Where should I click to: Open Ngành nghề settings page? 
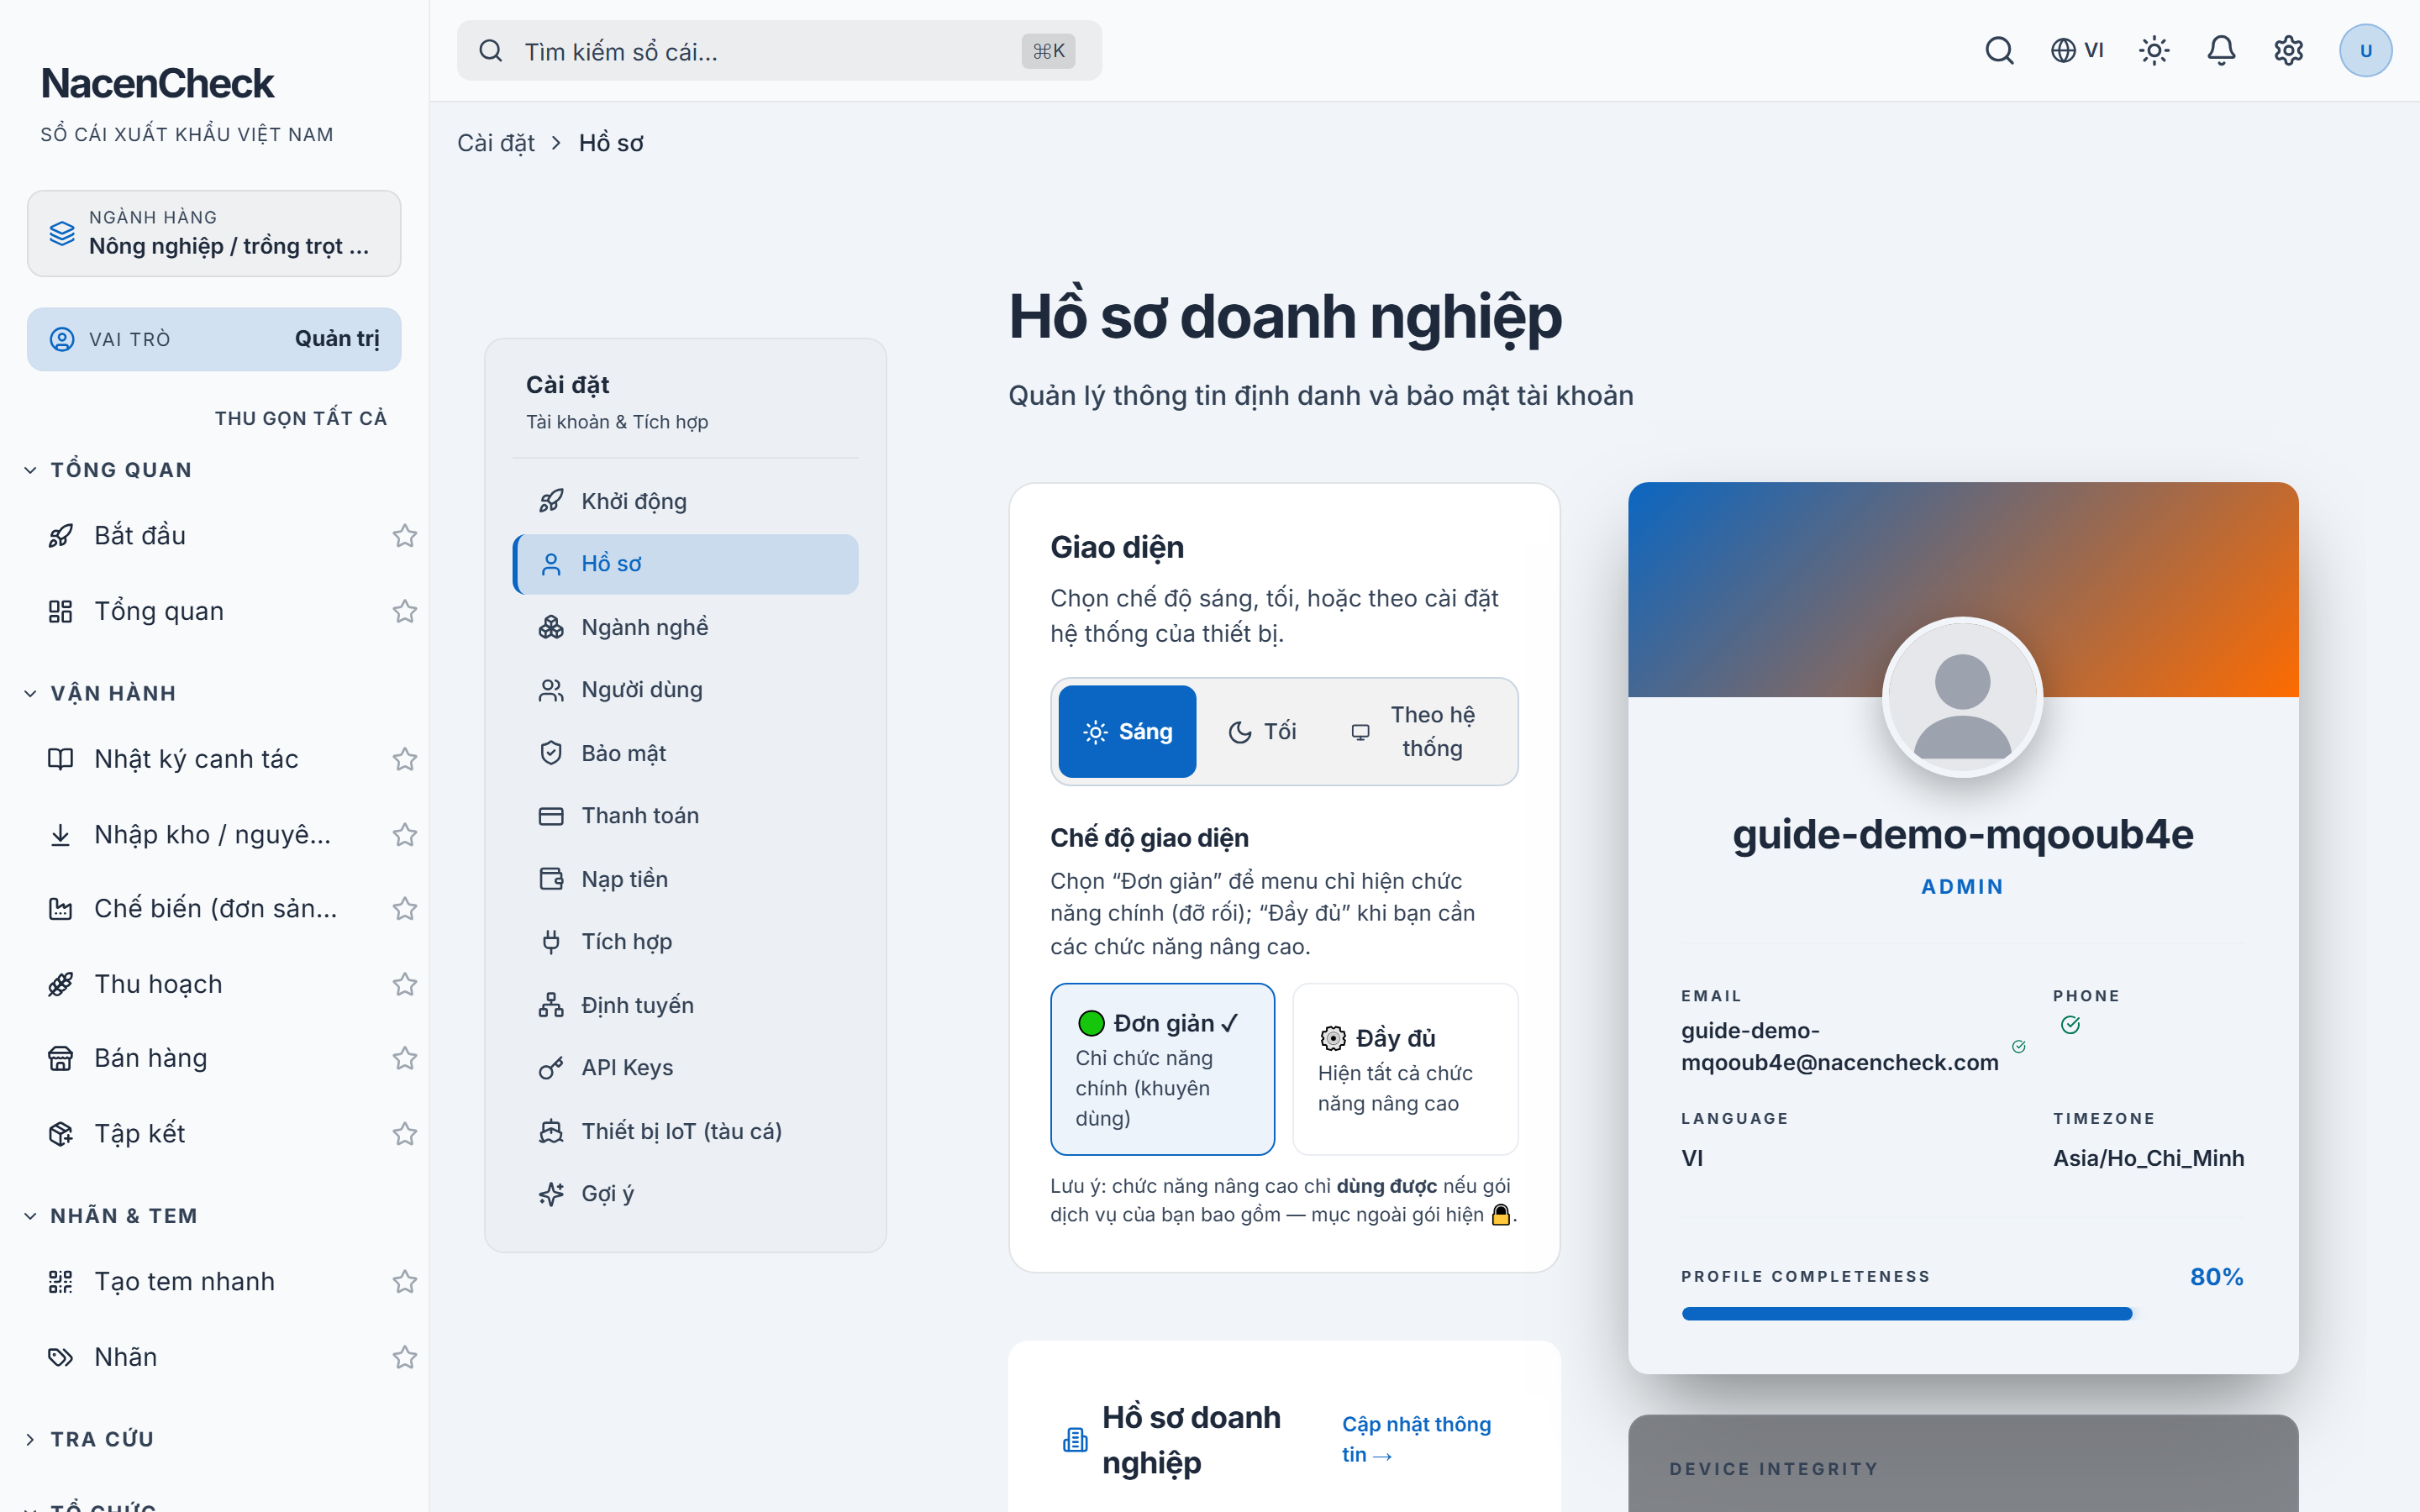[686, 627]
